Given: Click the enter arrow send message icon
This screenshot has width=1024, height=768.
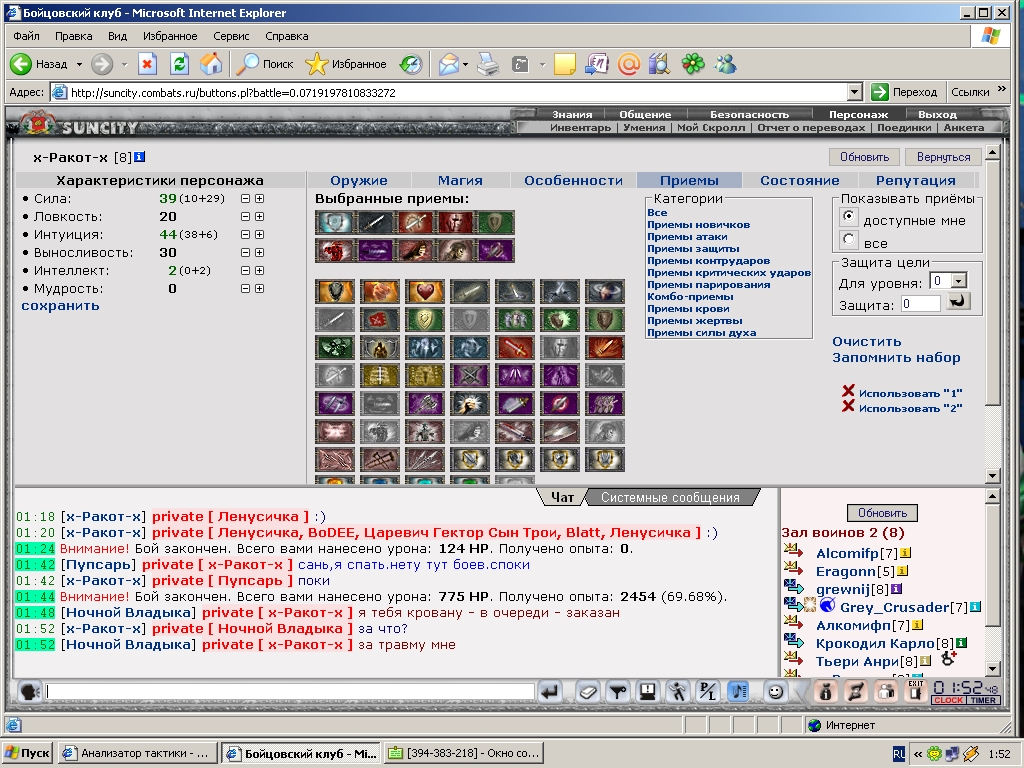Looking at the screenshot, I should (x=551, y=692).
